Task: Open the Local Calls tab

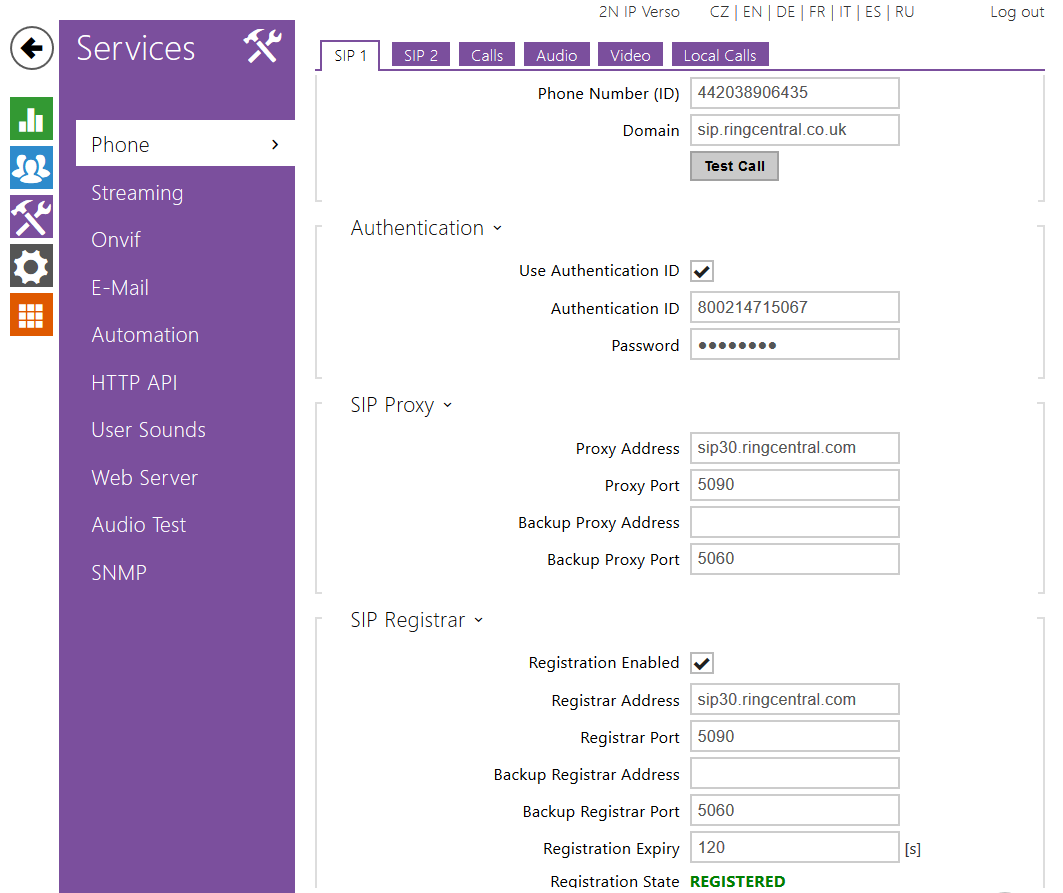Action: pos(719,55)
